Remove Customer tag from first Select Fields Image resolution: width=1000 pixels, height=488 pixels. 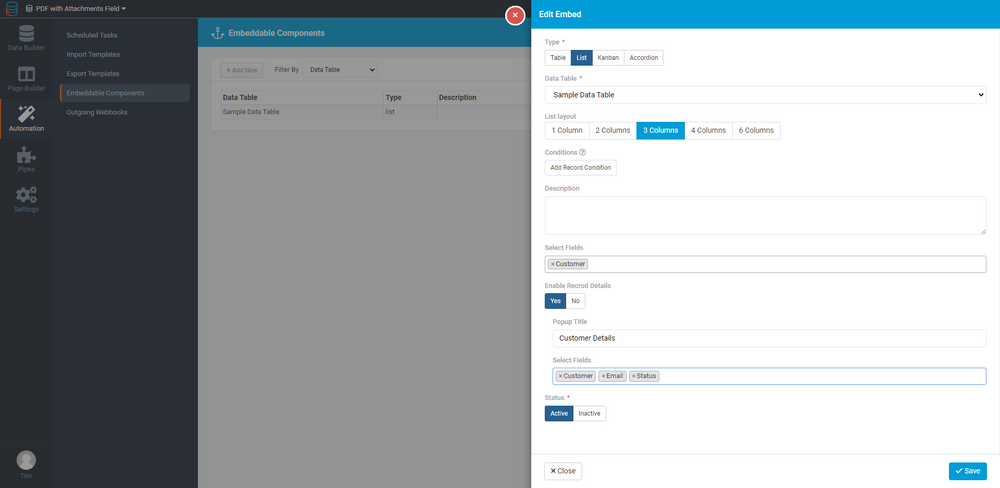click(x=552, y=264)
